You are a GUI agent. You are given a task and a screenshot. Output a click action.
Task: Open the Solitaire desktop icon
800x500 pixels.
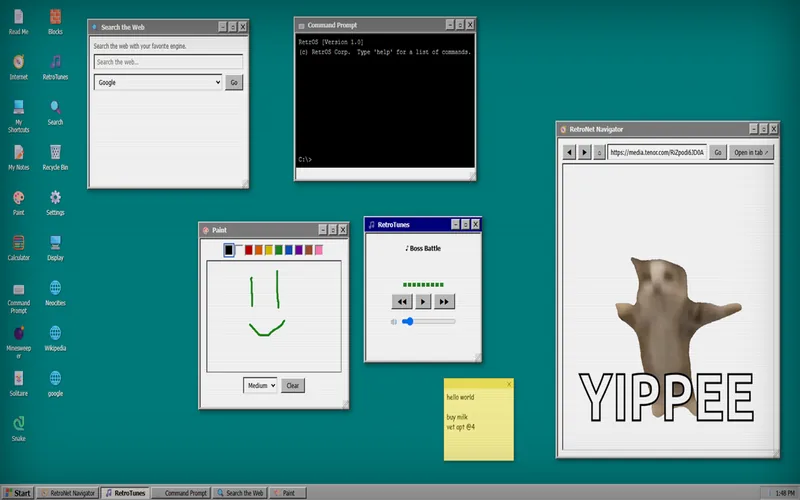coord(18,384)
